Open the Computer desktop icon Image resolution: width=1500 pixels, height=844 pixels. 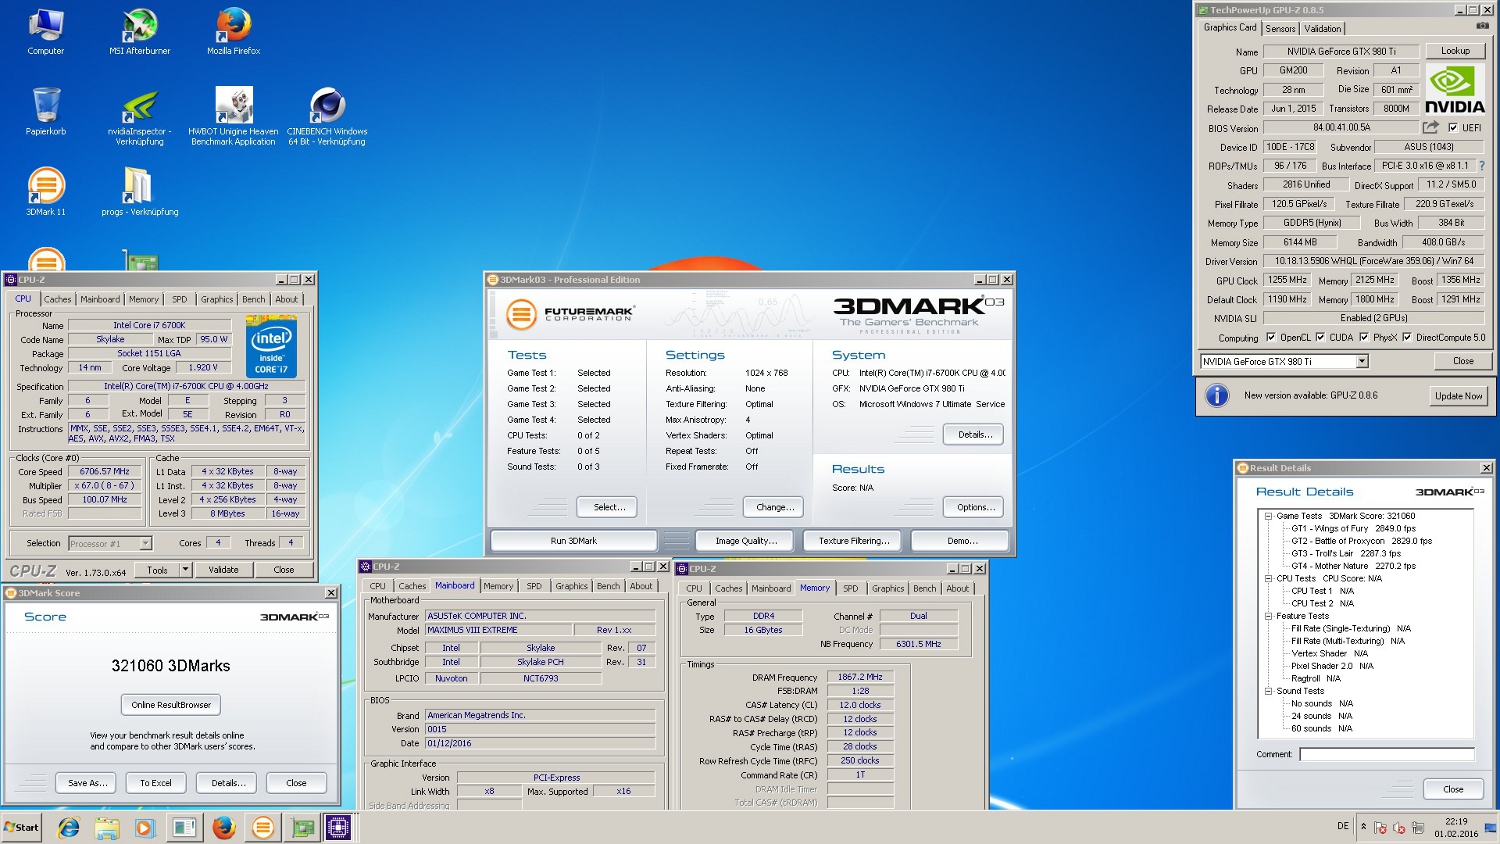pos(46,31)
